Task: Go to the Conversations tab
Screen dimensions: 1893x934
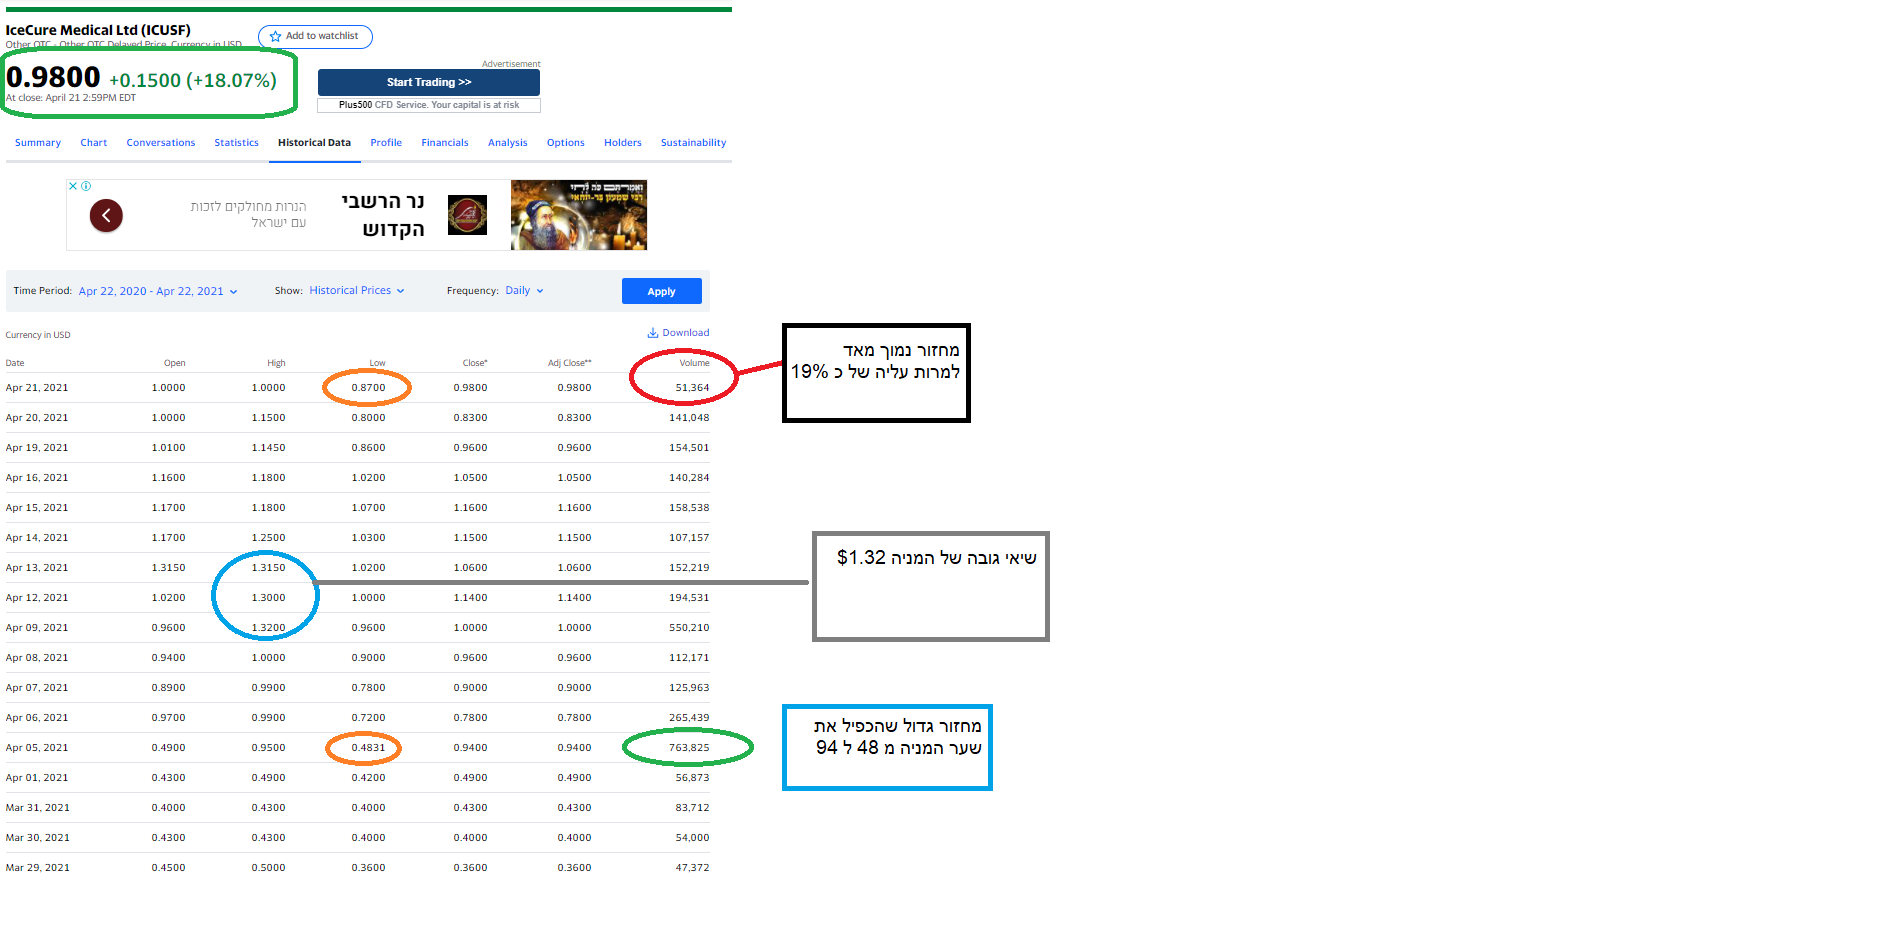Action: [161, 143]
